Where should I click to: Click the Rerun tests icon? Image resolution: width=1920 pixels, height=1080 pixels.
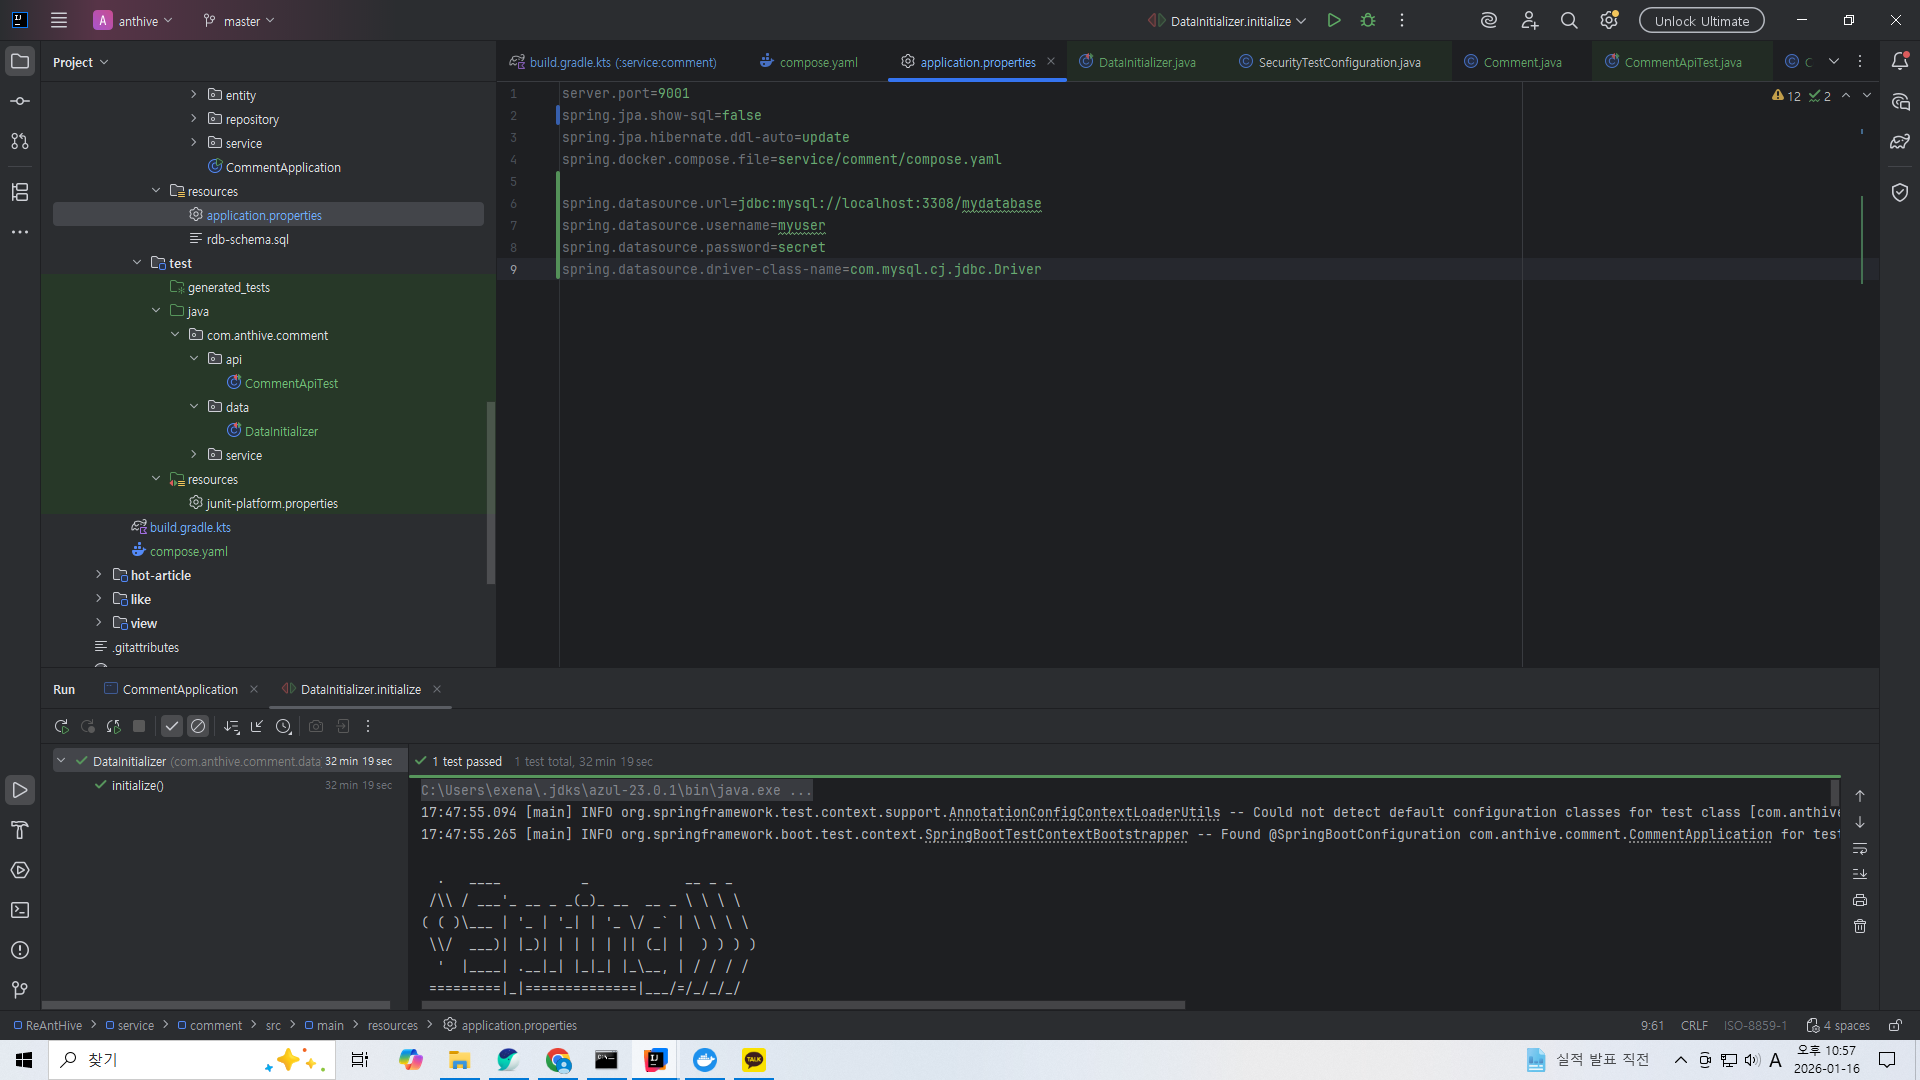click(x=61, y=727)
